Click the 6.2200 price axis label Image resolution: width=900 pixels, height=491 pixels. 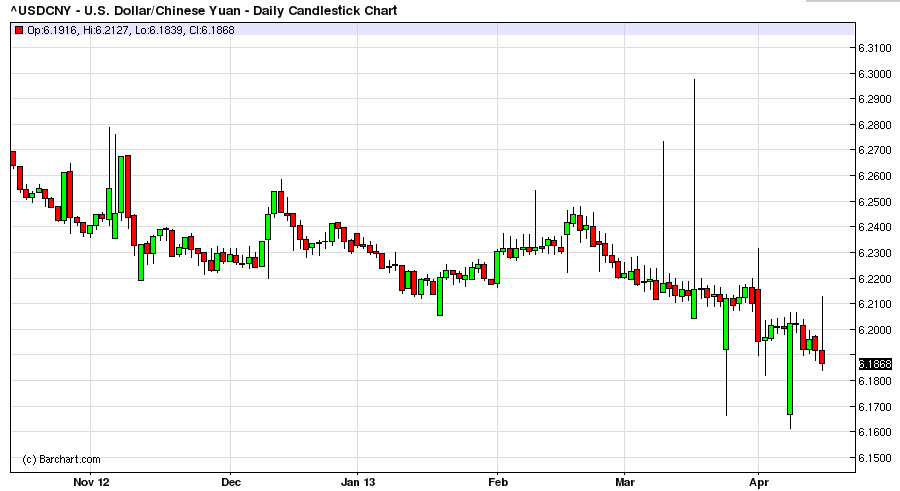click(875, 279)
